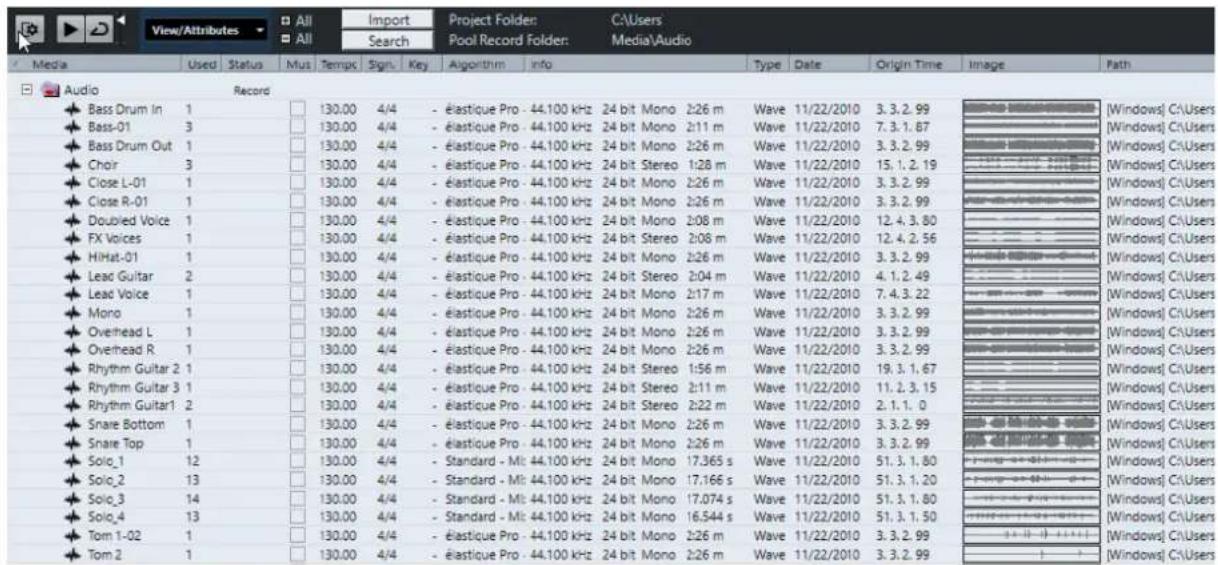Click the Close L-01 waveform icon
1218x565 pixels.
coord(71,182)
